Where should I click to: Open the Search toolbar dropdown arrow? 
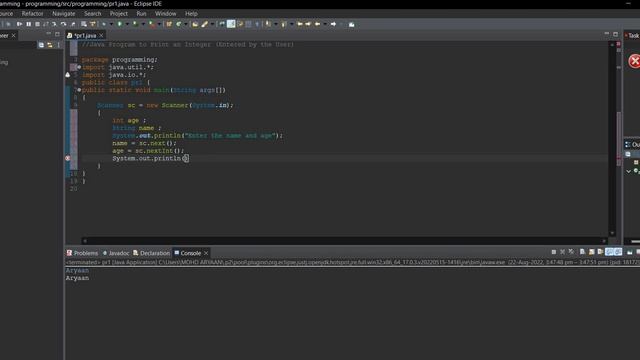(x=212, y=24)
